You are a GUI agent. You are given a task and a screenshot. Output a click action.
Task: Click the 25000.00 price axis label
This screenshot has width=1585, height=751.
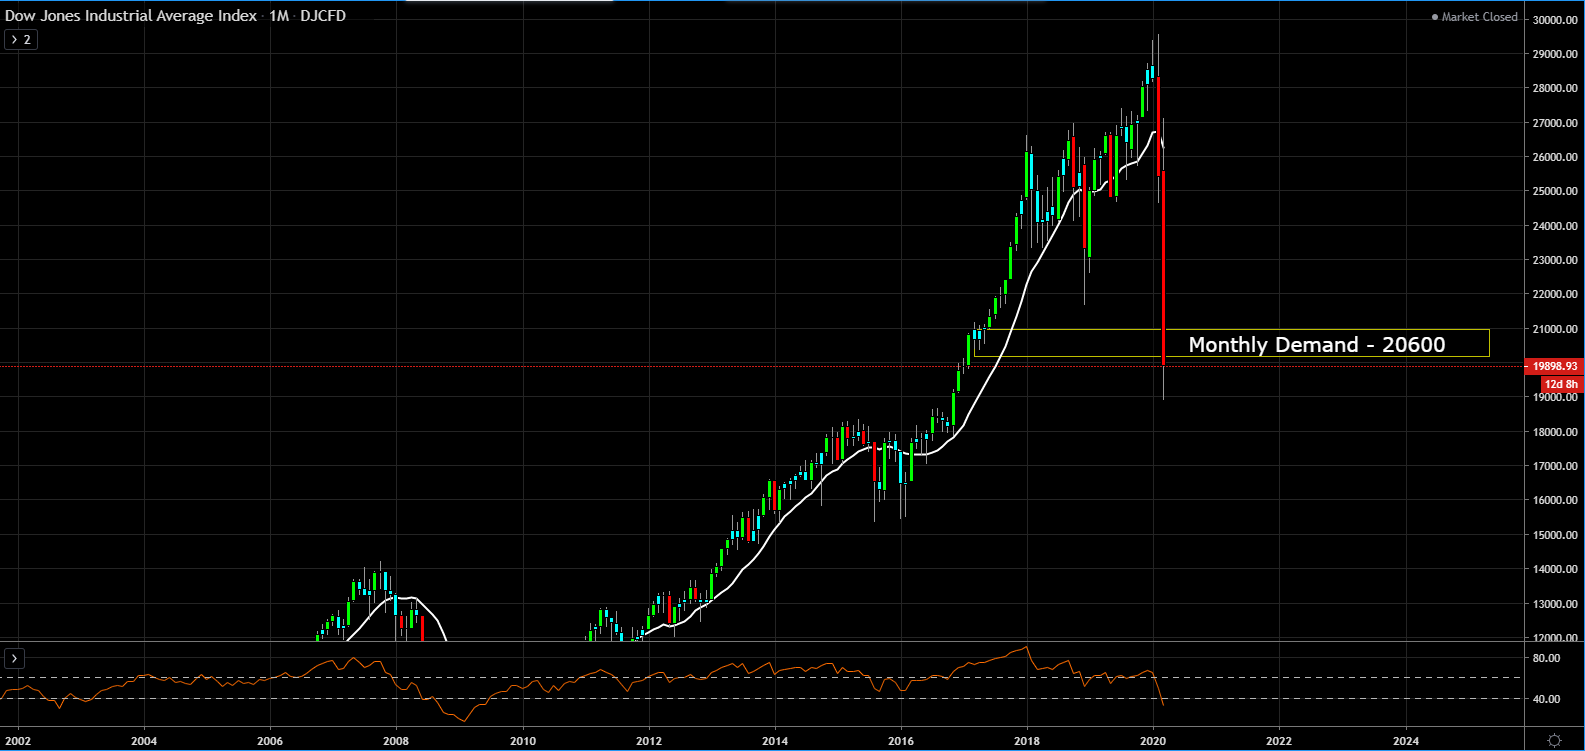[x=1556, y=191]
